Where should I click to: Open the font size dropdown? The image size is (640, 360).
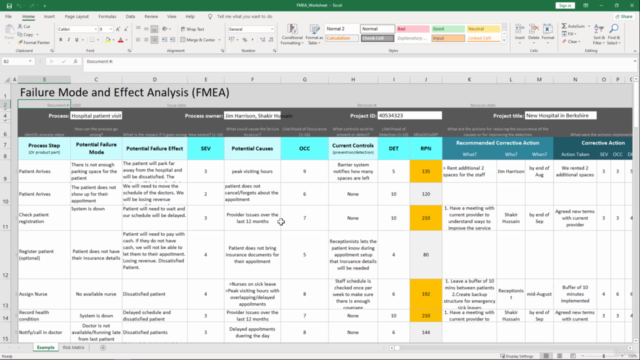[x=111, y=29]
